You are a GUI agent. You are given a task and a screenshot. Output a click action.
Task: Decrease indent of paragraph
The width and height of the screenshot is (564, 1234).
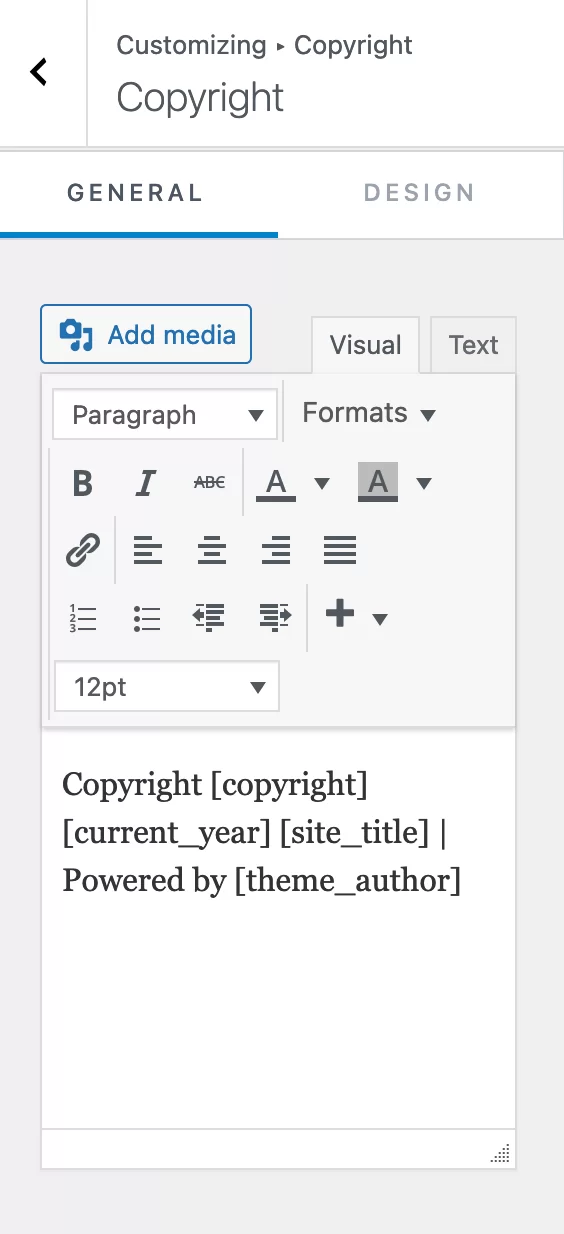(x=209, y=618)
